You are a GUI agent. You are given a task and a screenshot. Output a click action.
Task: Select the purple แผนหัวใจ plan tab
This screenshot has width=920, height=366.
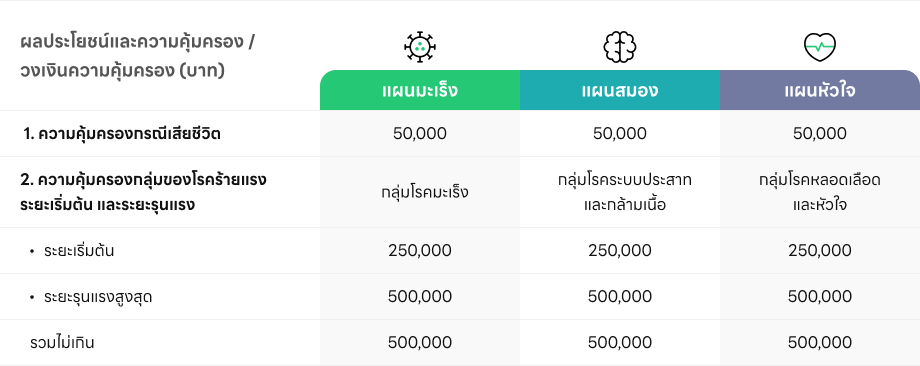820,90
